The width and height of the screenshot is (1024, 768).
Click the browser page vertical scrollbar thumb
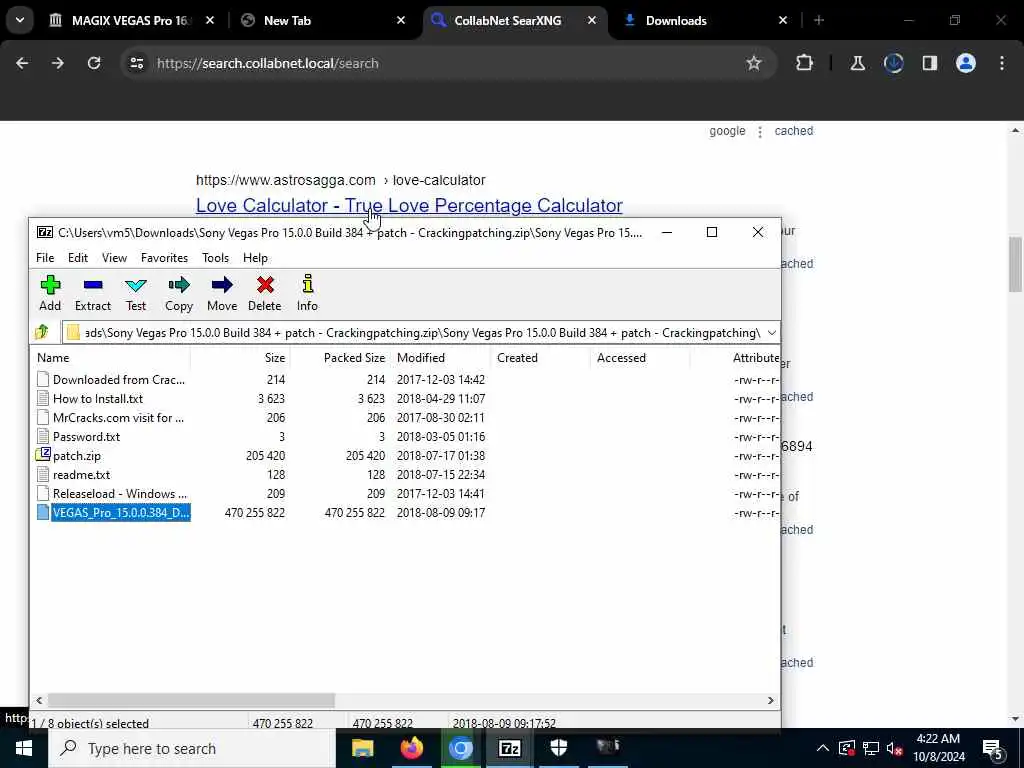click(x=1015, y=264)
